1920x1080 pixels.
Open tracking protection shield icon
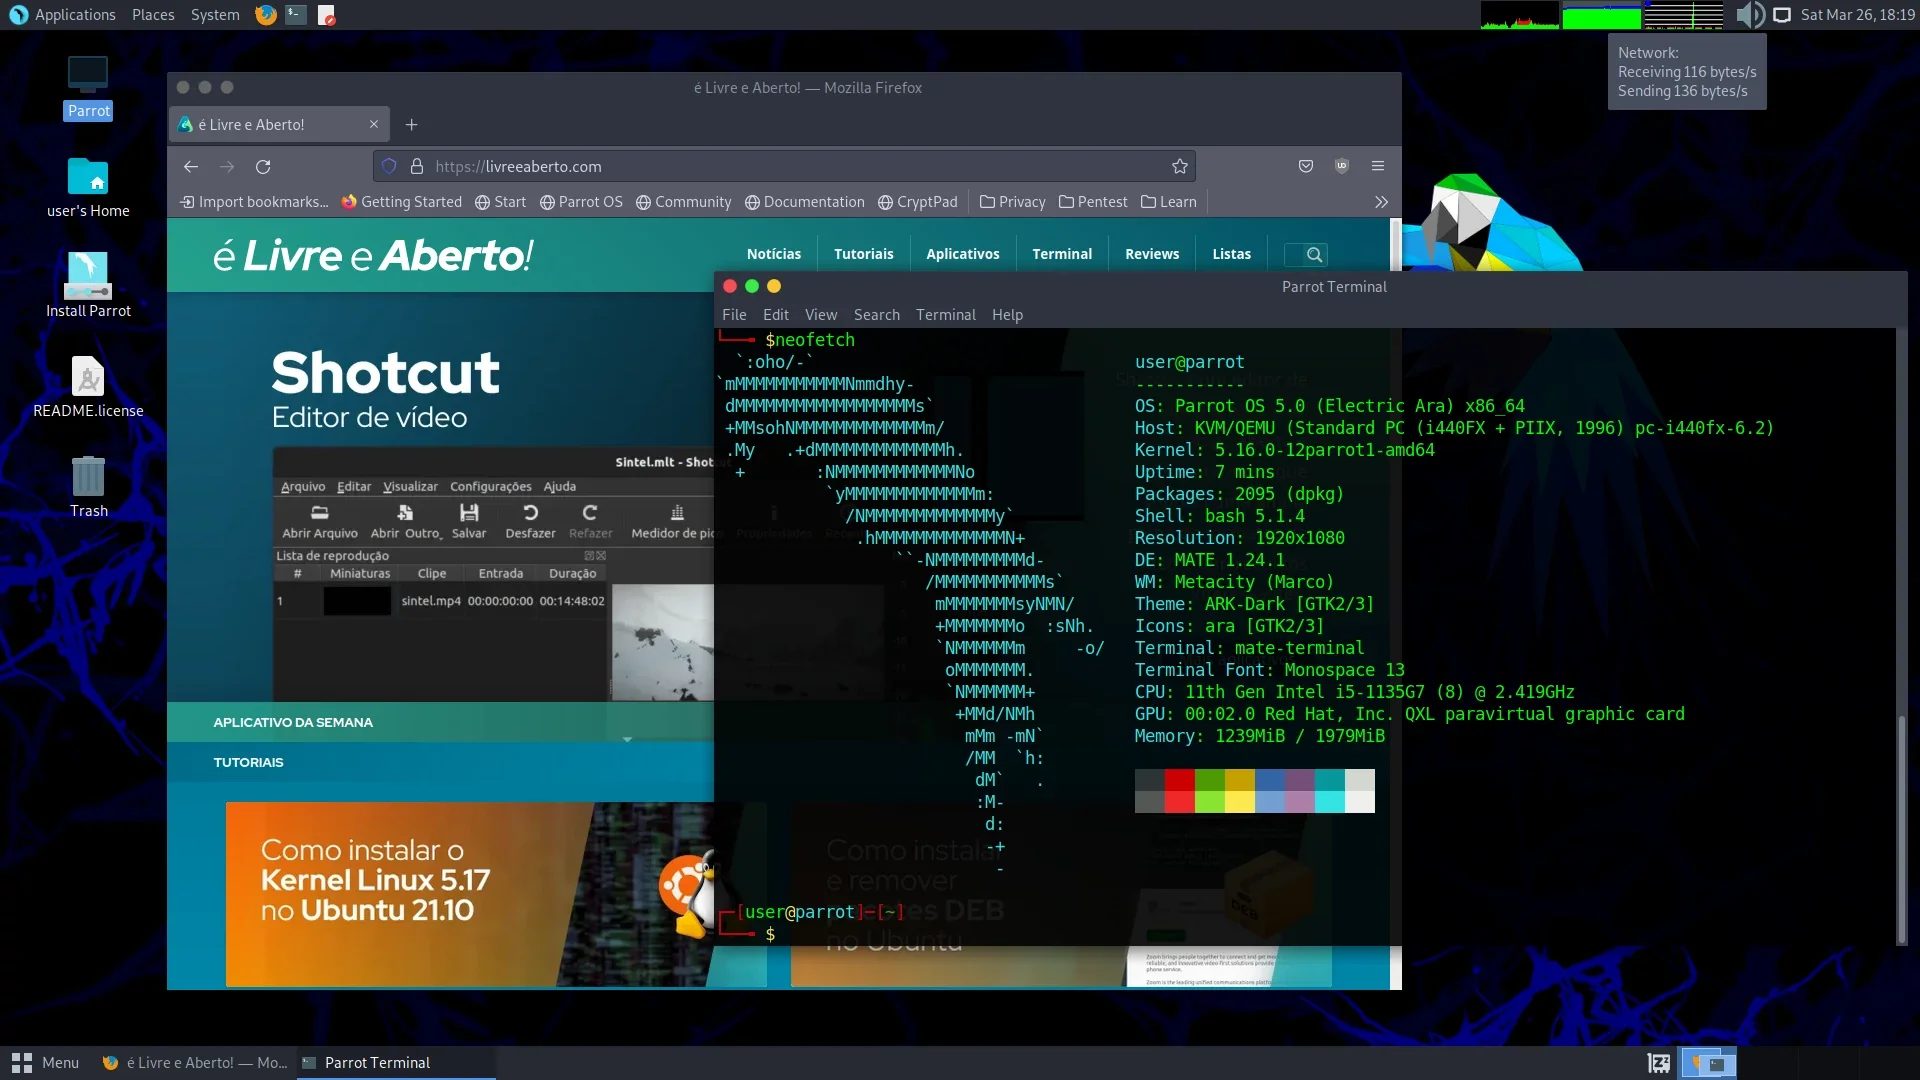tap(389, 166)
